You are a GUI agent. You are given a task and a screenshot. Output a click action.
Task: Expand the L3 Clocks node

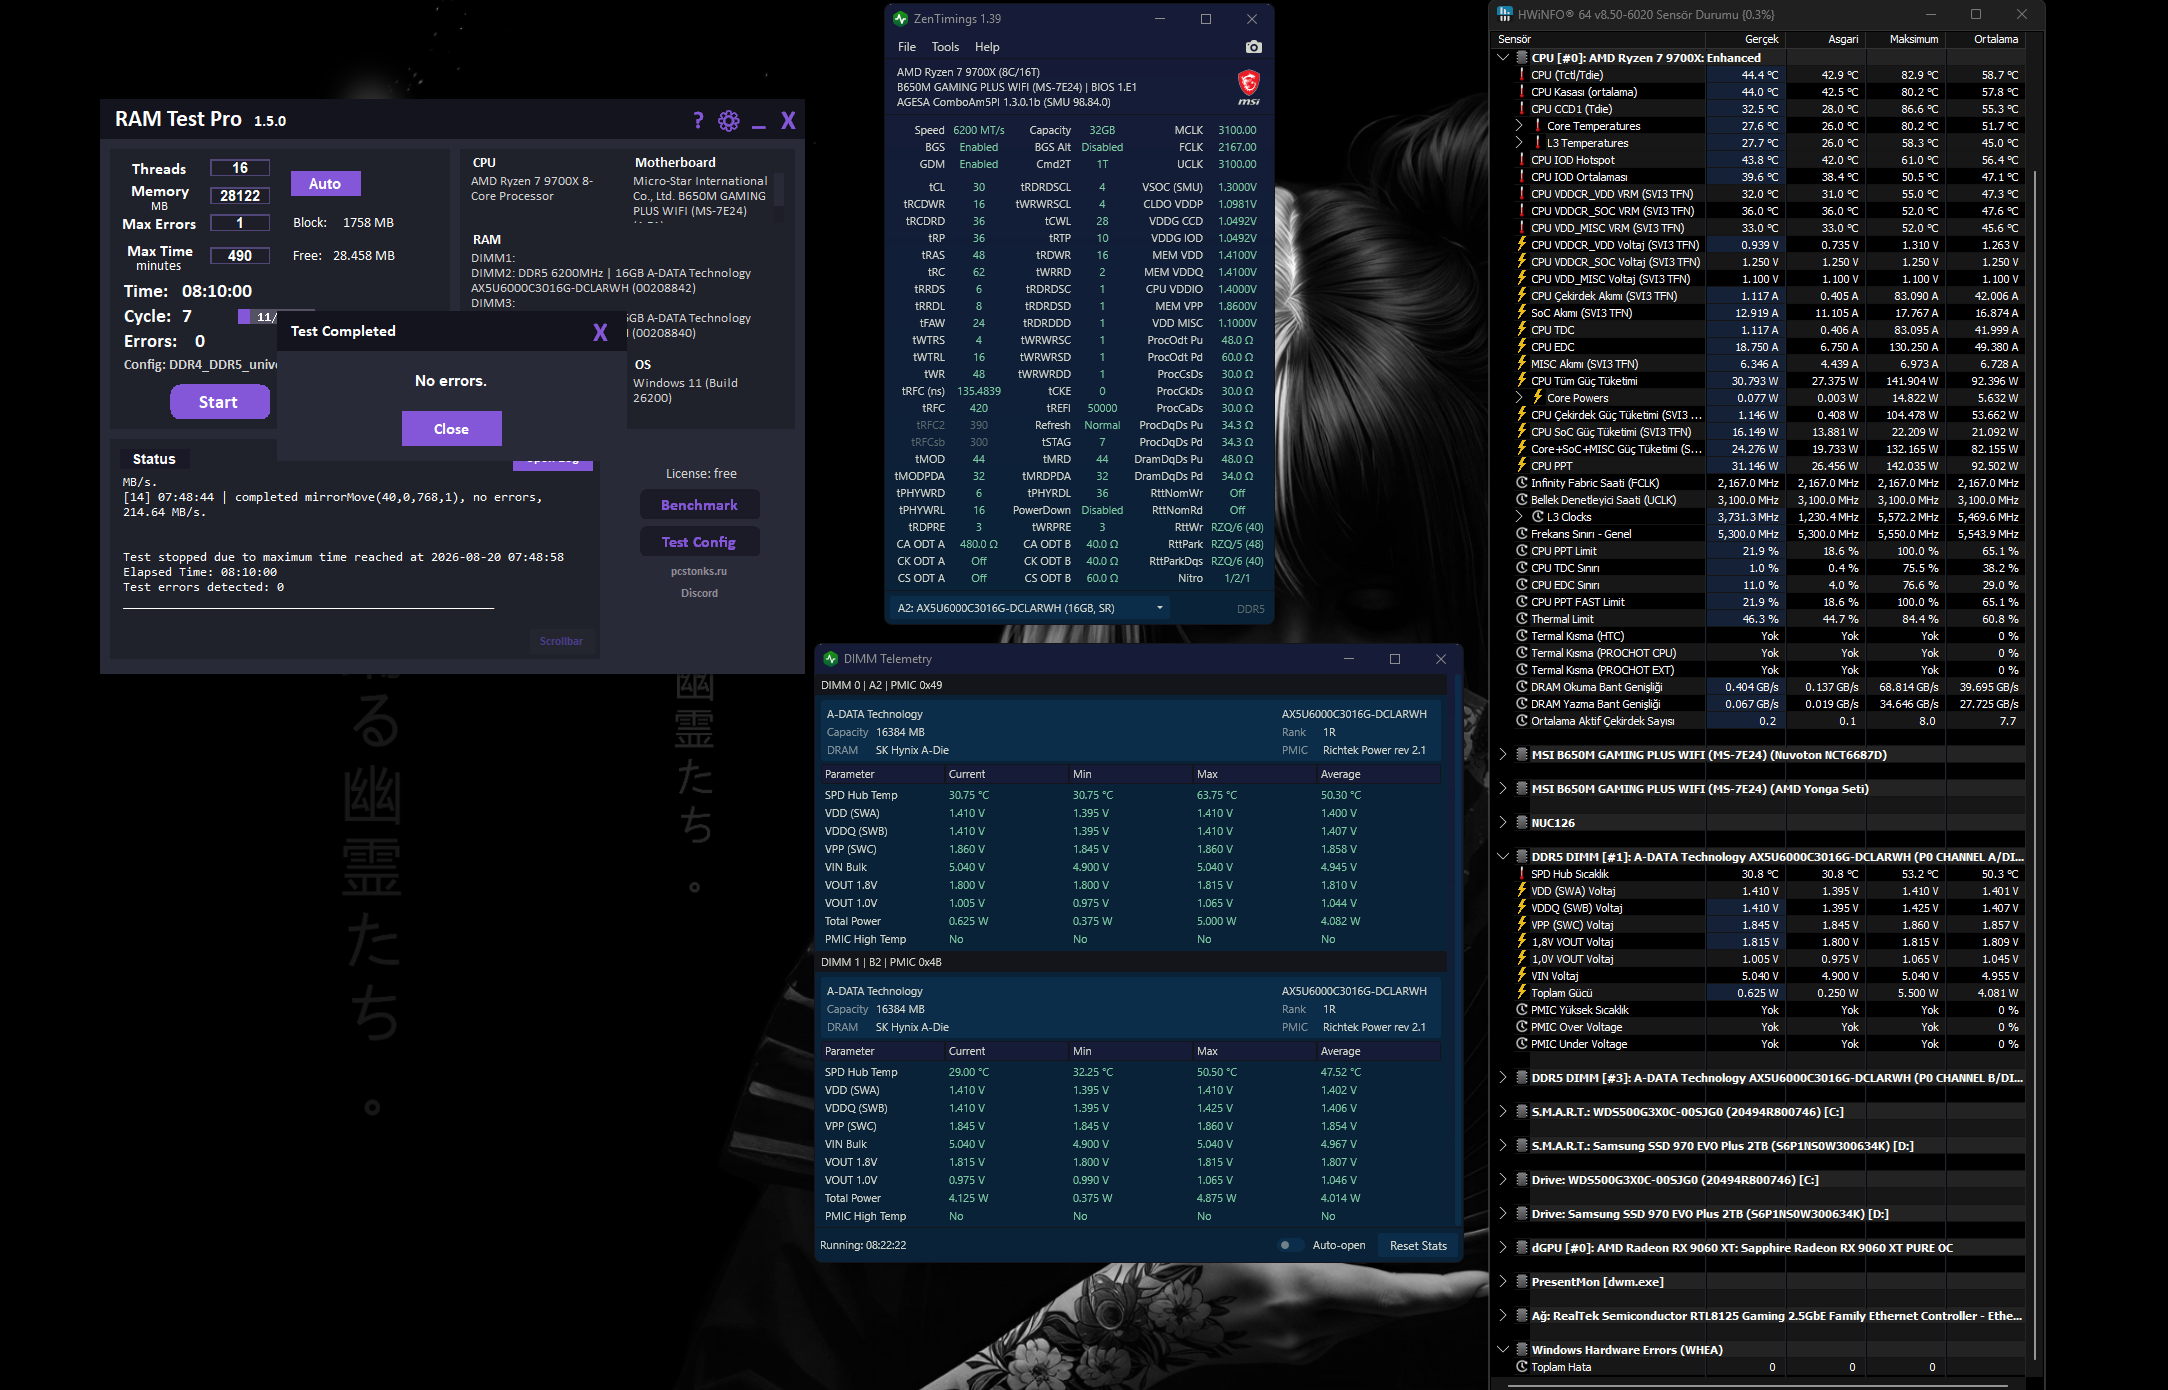tap(1518, 517)
